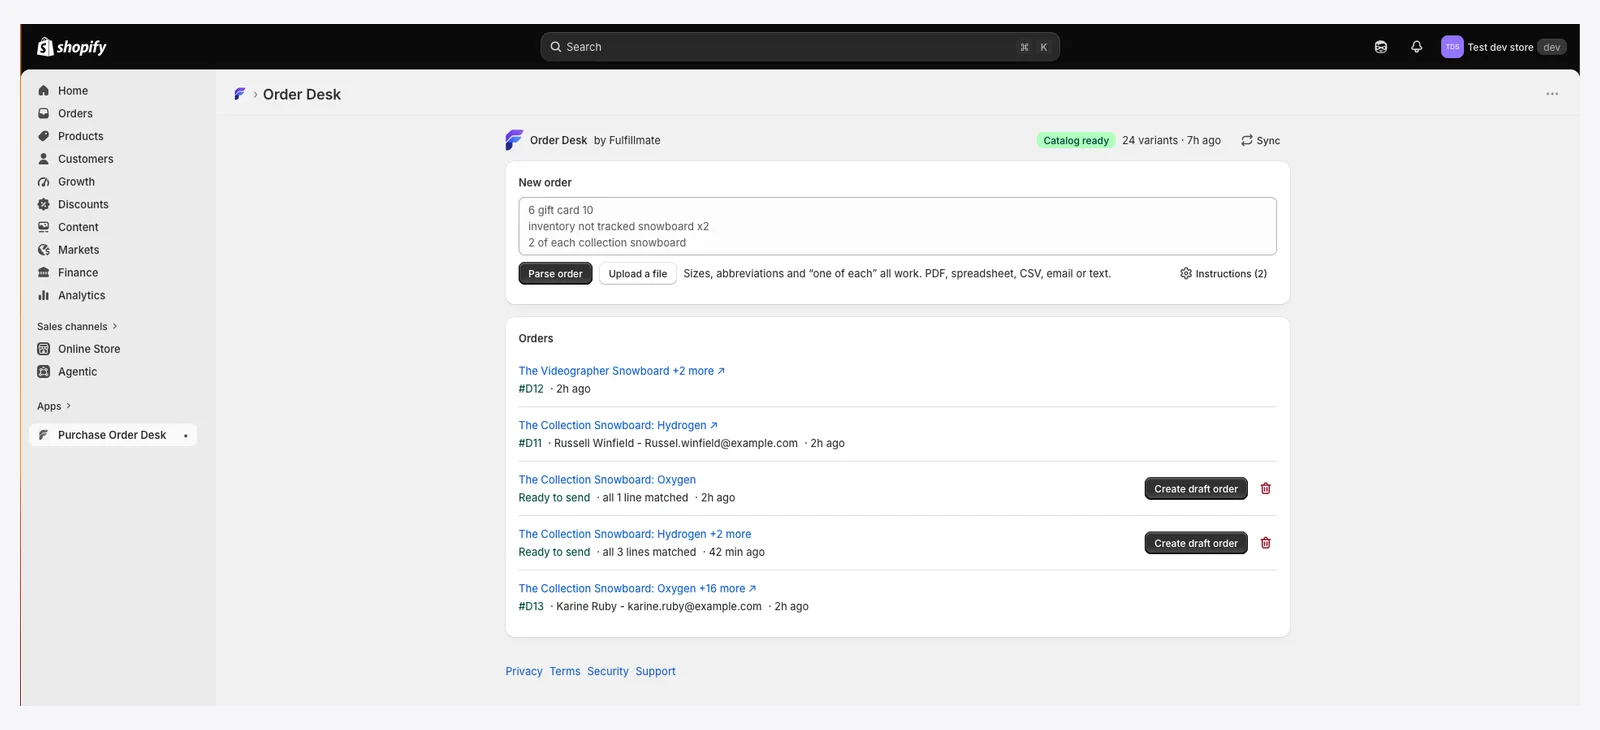Click the Upload a file button
The height and width of the screenshot is (730, 1600).
(x=638, y=274)
